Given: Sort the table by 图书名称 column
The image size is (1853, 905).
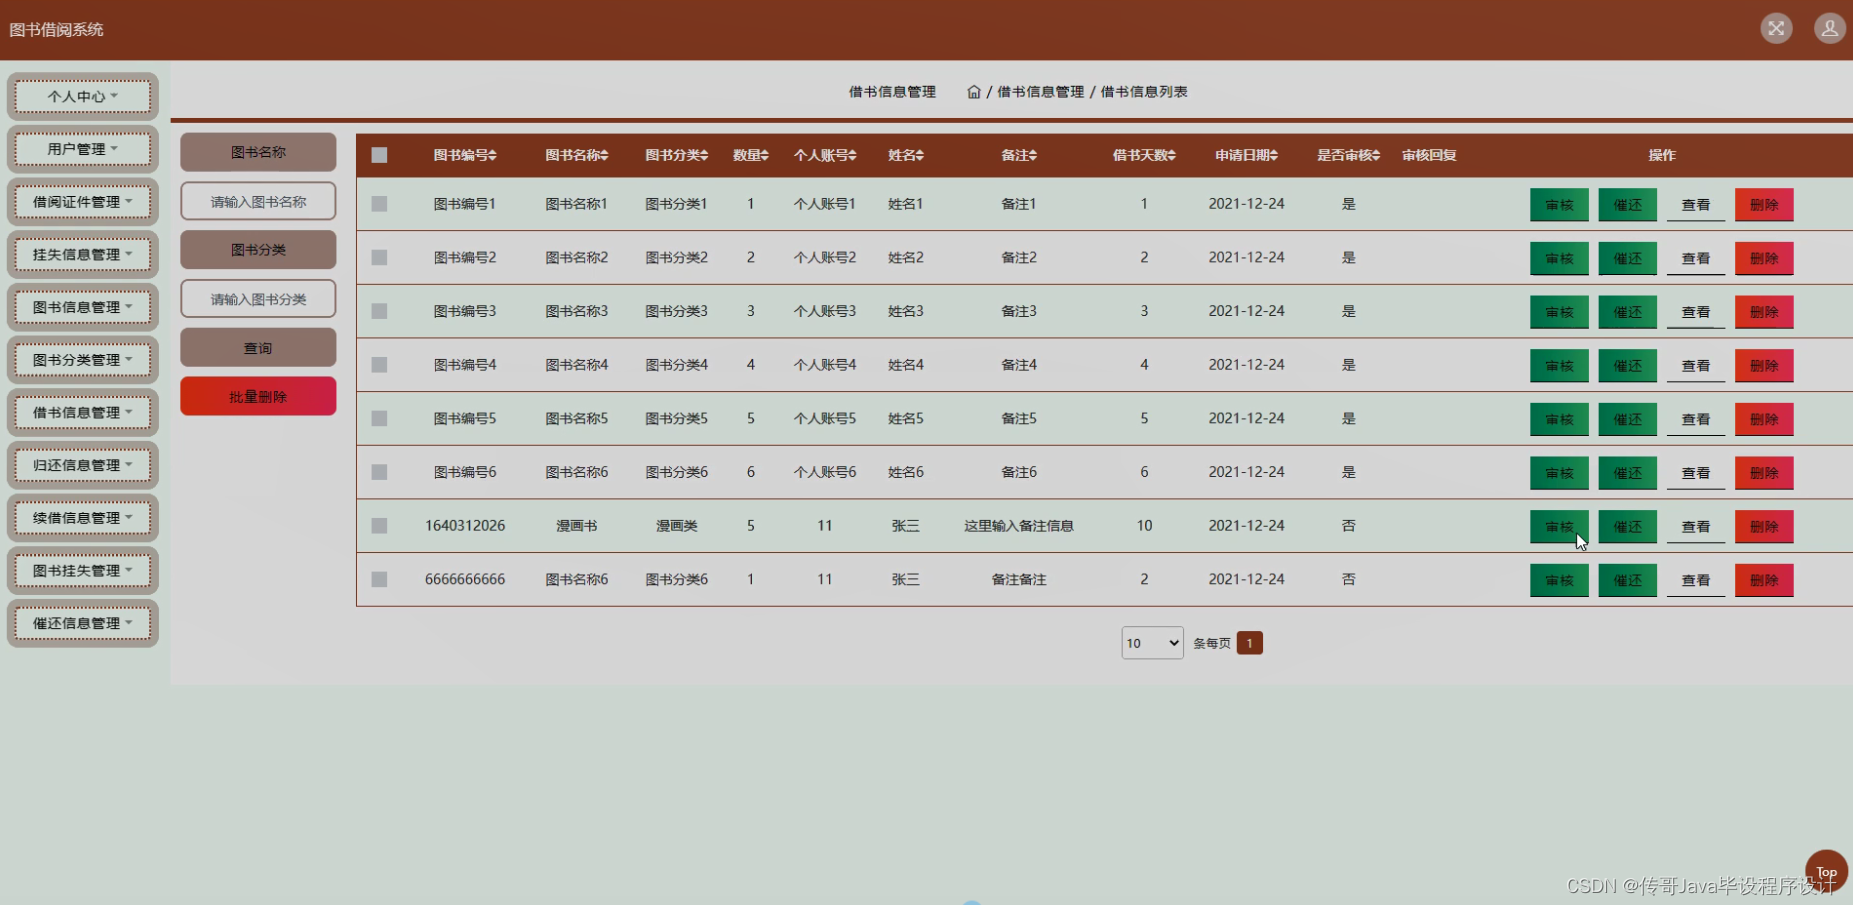Looking at the screenshot, I should 576,155.
